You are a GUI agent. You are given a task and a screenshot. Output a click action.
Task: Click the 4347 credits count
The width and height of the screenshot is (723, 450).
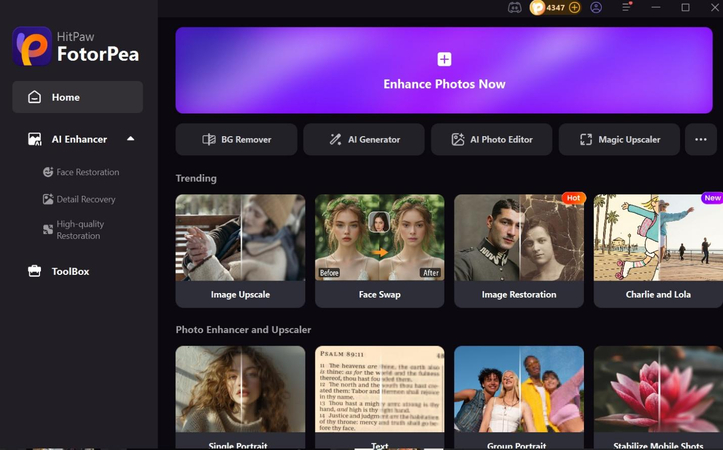556,7
